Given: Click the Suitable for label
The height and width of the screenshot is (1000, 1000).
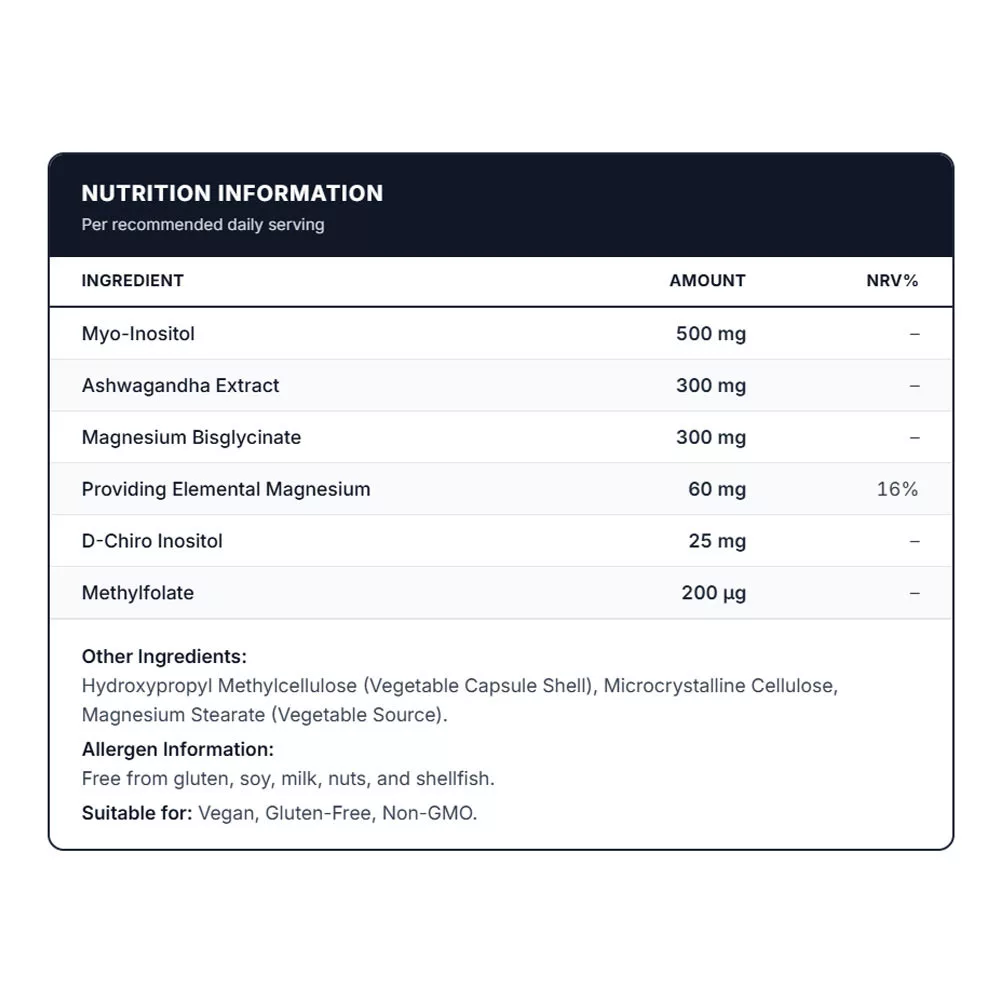Looking at the screenshot, I should tap(136, 813).
